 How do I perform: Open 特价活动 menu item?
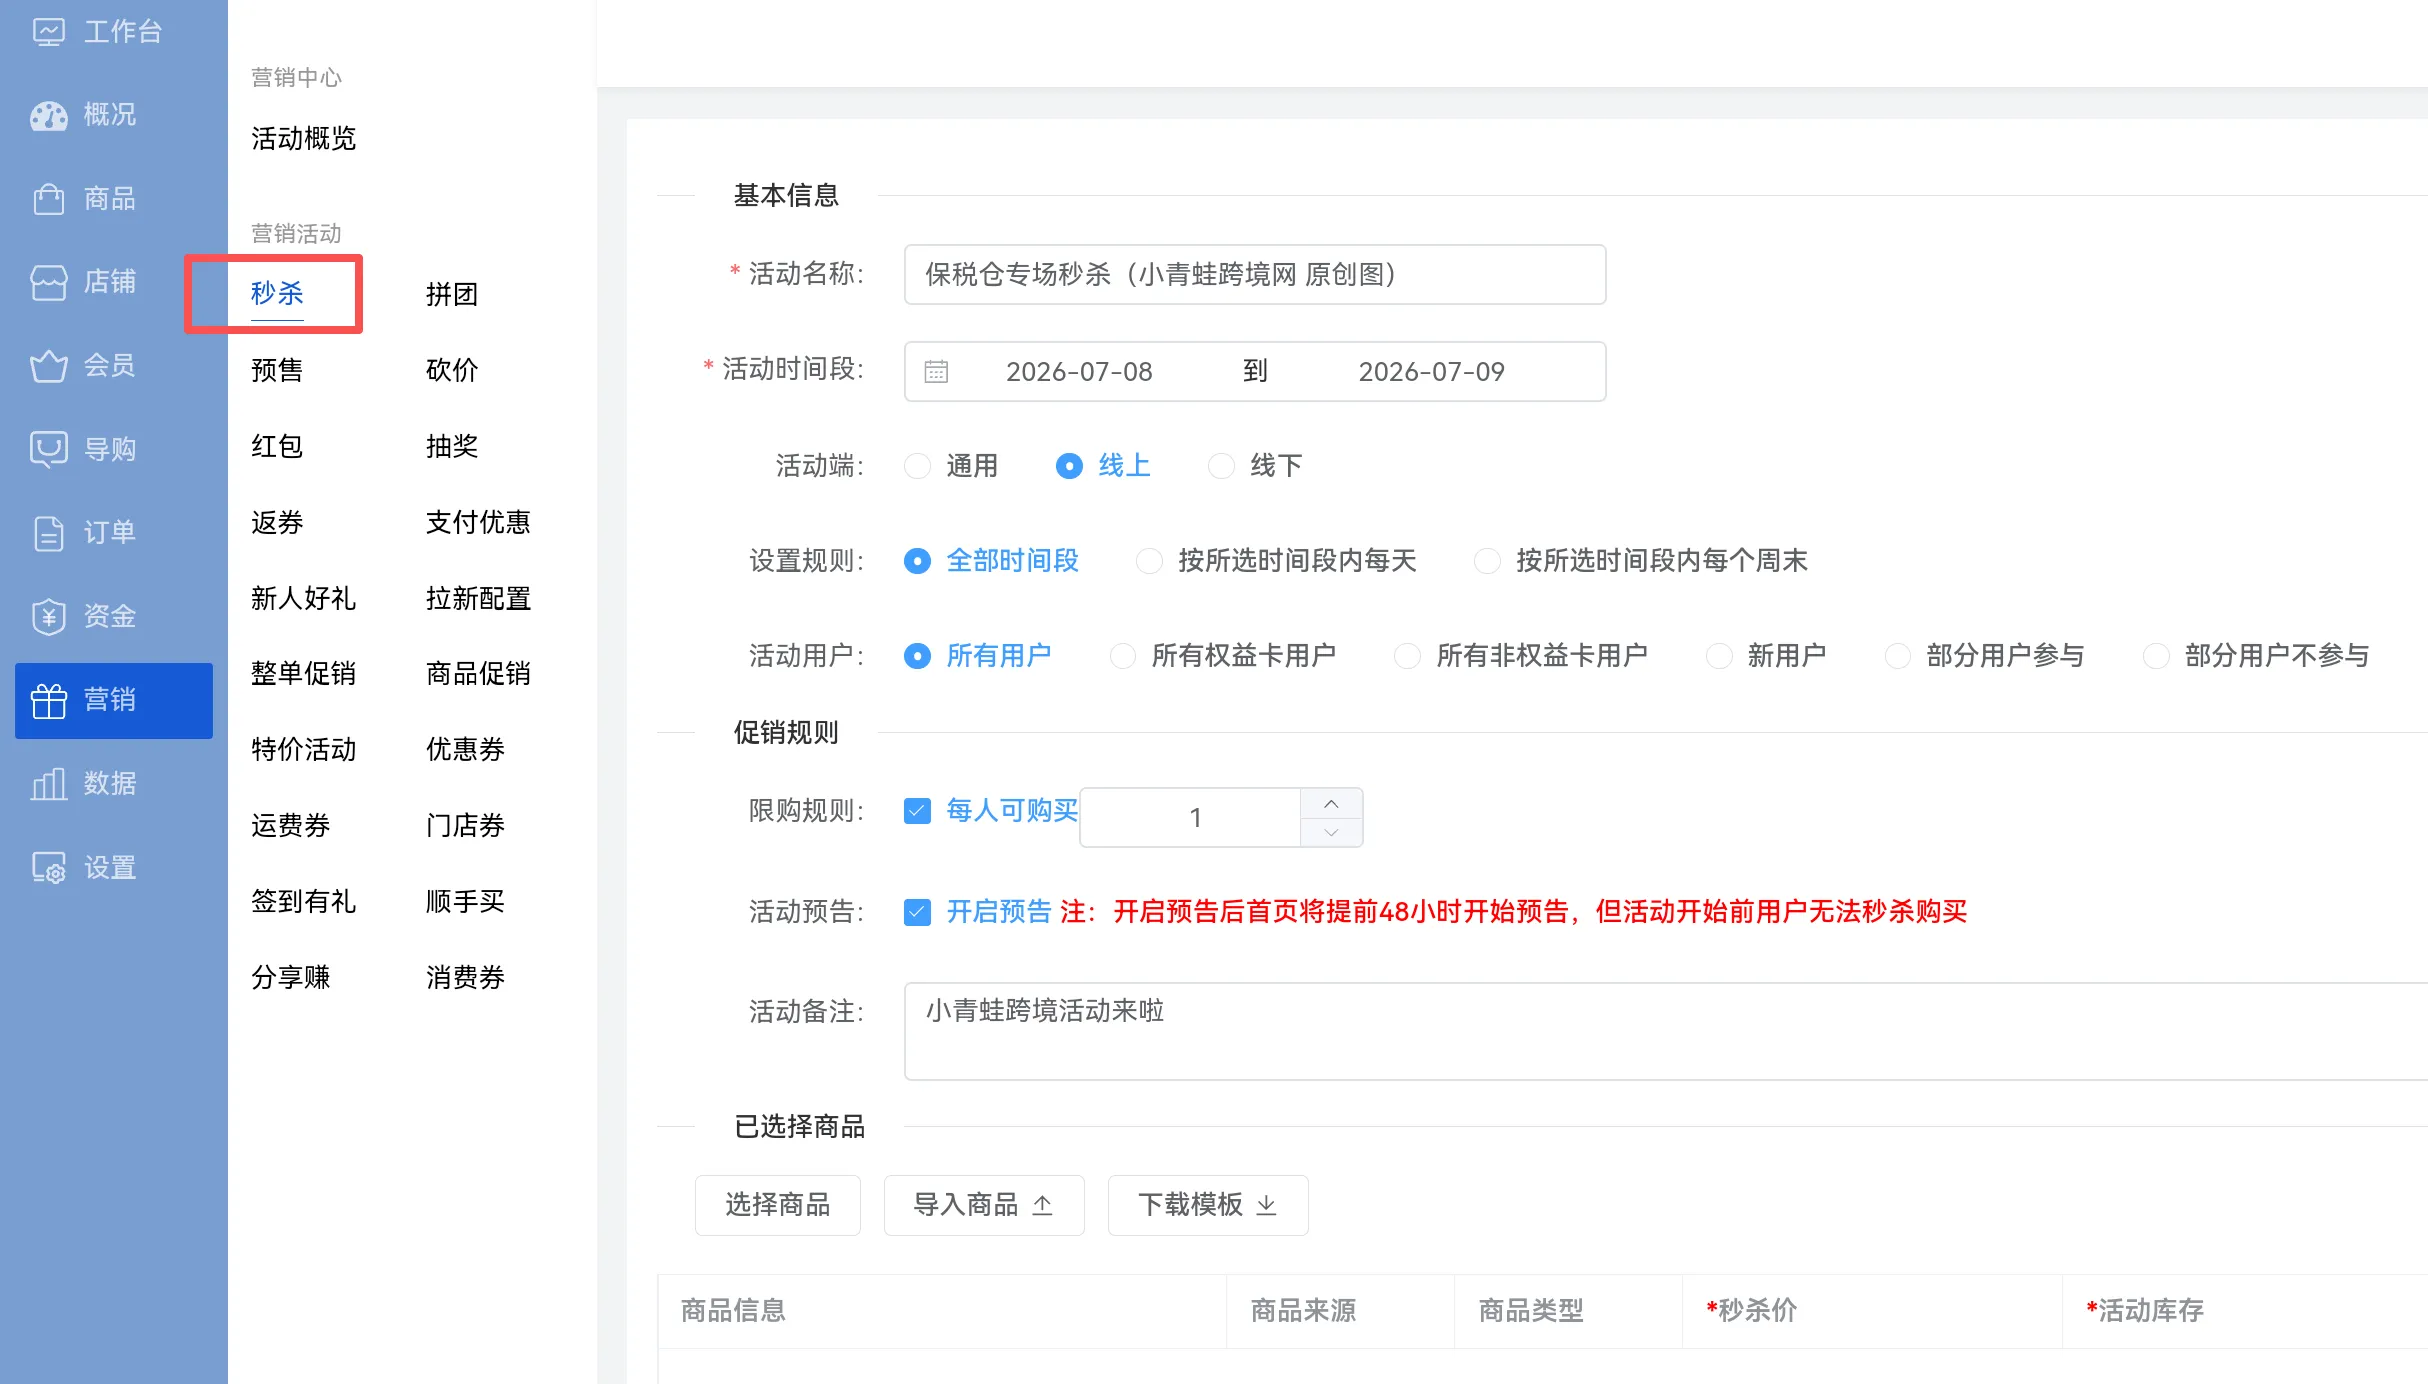[304, 750]
